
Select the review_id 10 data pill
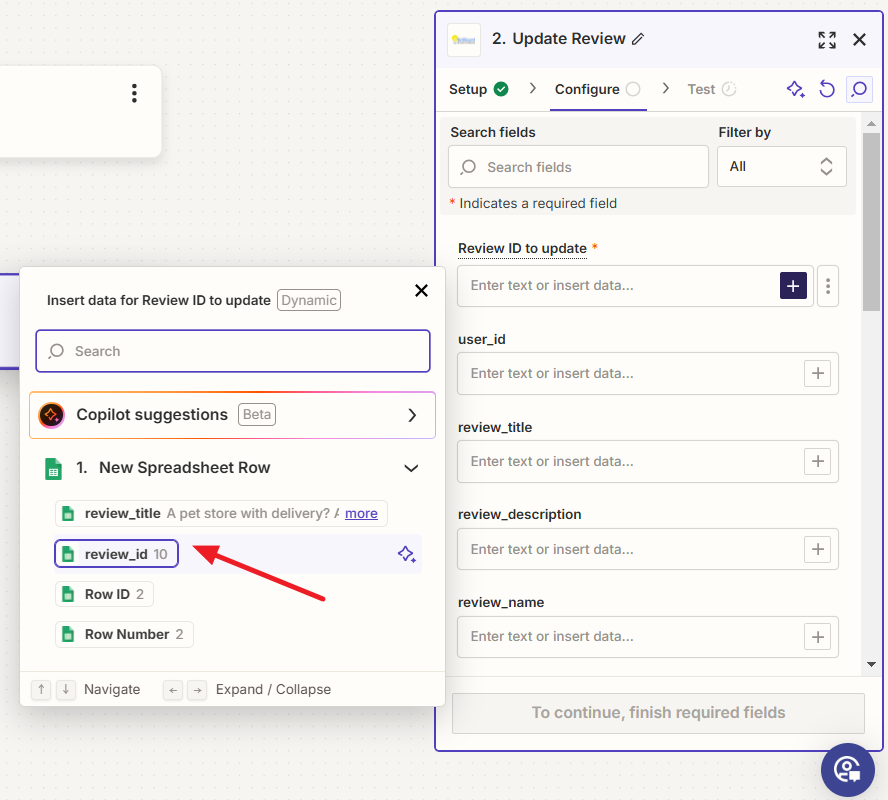(116, 554)
